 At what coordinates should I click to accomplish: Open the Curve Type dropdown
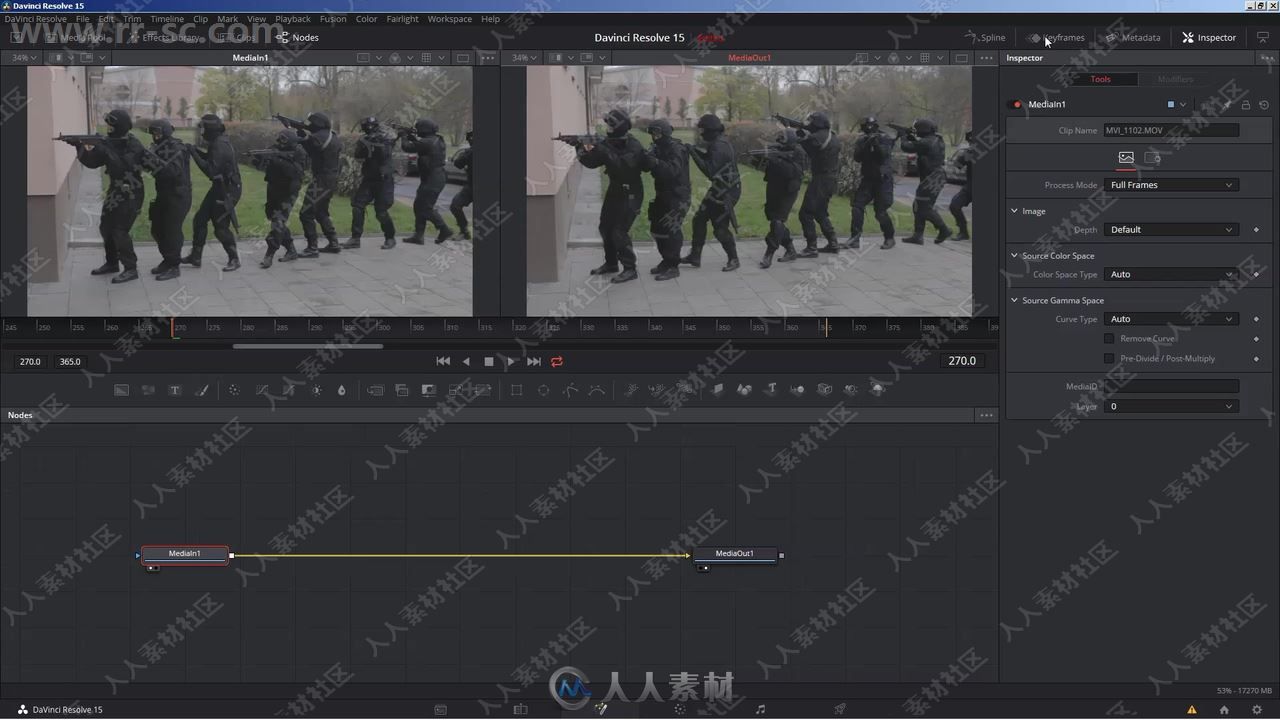click(x=1171, y=319)
